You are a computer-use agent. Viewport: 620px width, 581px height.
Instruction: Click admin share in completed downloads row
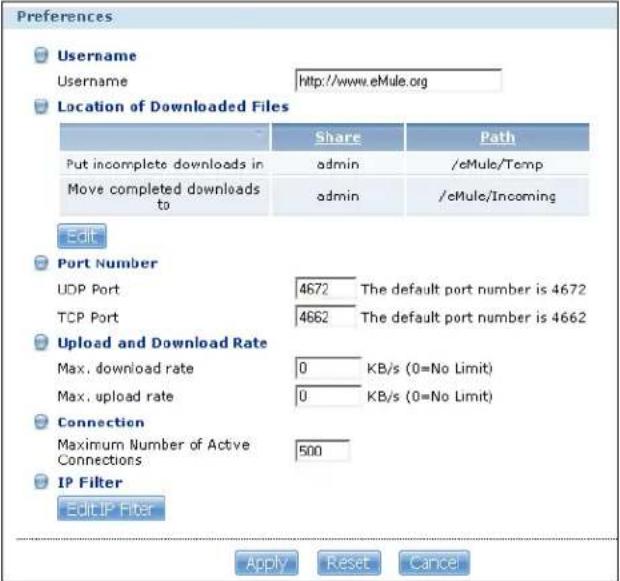pos(338,196)
